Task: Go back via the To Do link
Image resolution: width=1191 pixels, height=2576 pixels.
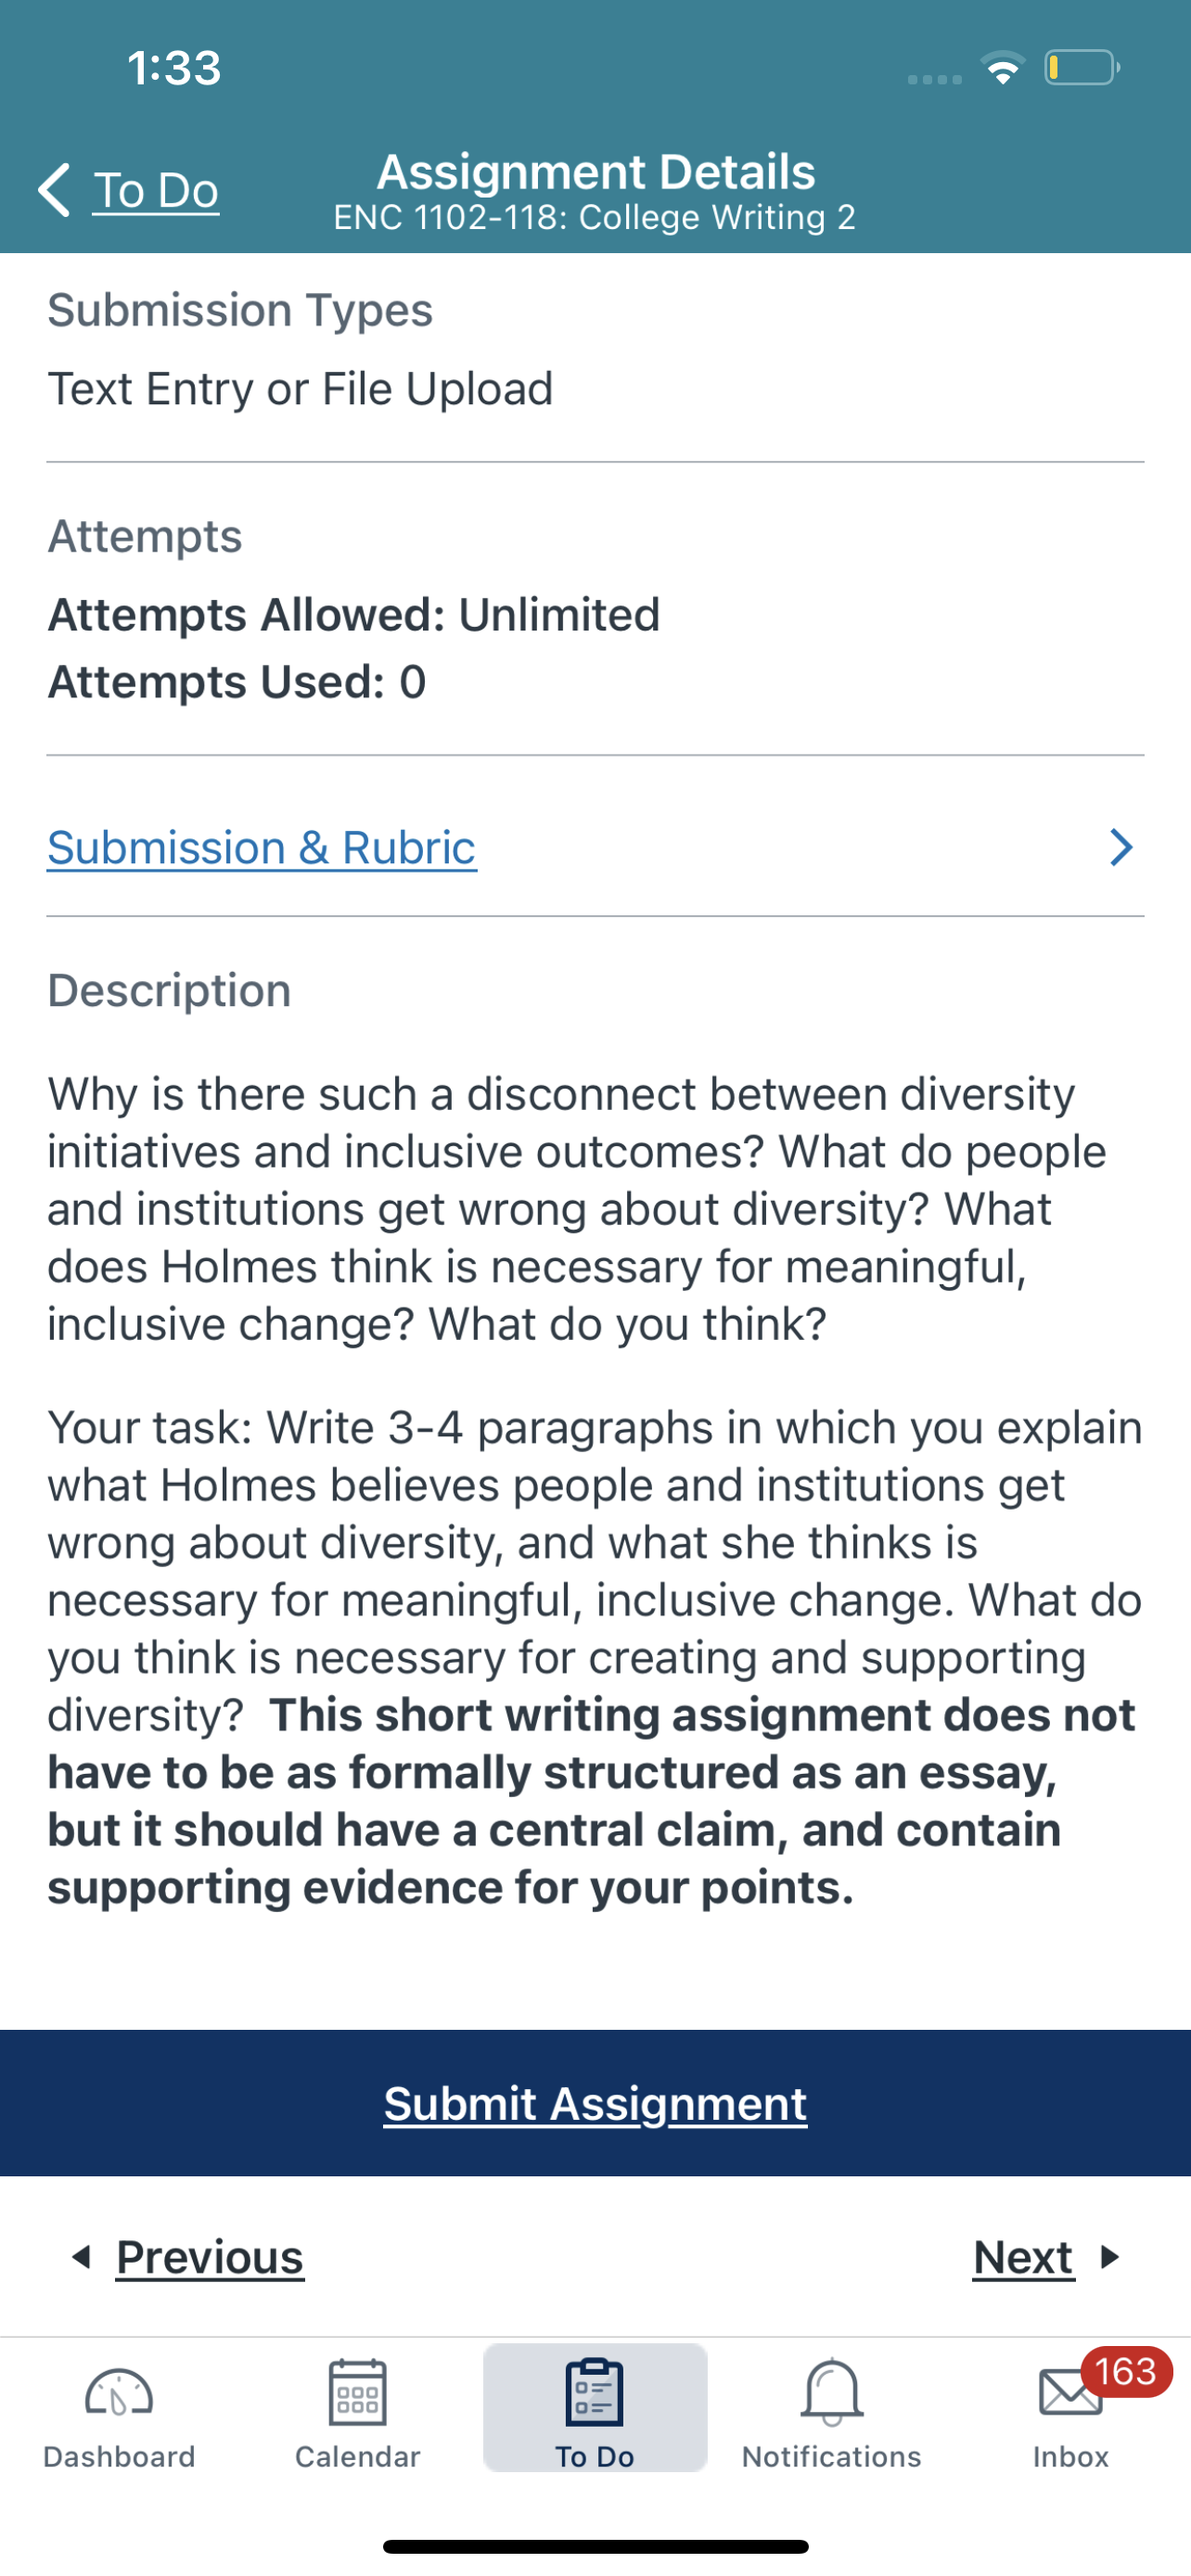Action: [x=156, y=190]
